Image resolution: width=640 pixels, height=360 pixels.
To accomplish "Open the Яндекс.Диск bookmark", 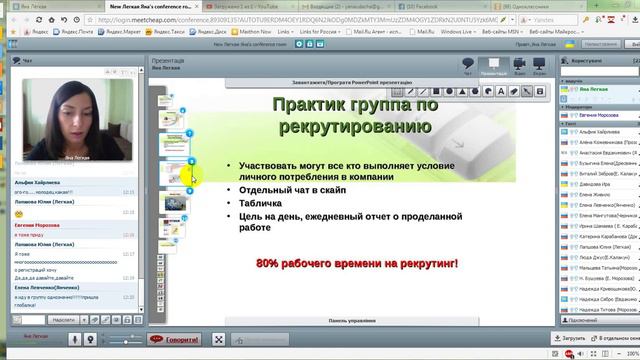I will [x=208, y=31].
